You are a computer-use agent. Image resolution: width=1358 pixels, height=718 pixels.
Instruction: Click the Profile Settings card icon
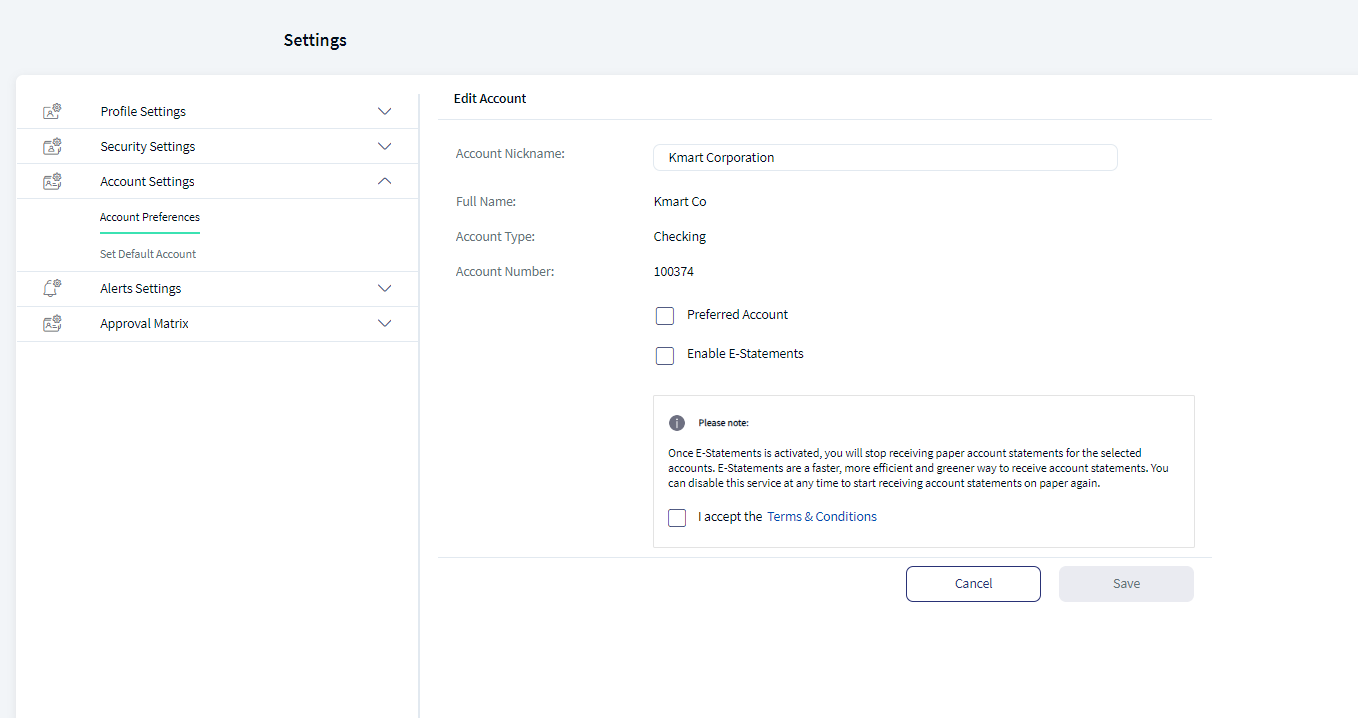(x=52, y=111)
